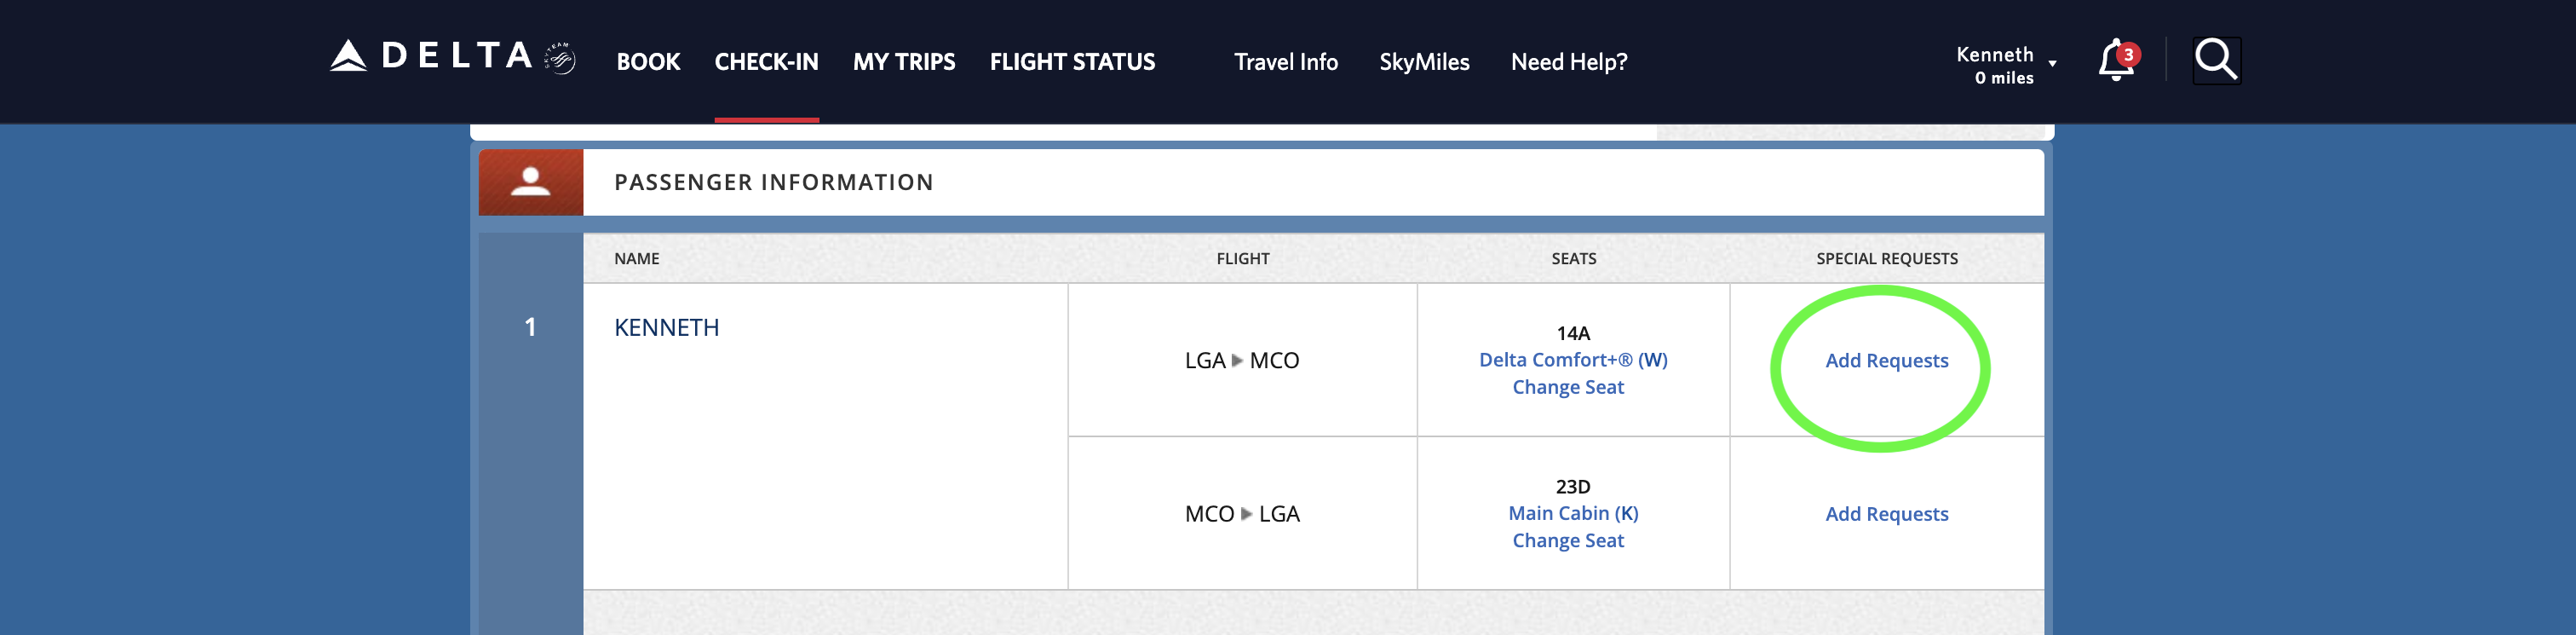This screenshot has height=635, width=2576.
Task: Open FLIGHT STATUS page
Action: [1072, 62]
